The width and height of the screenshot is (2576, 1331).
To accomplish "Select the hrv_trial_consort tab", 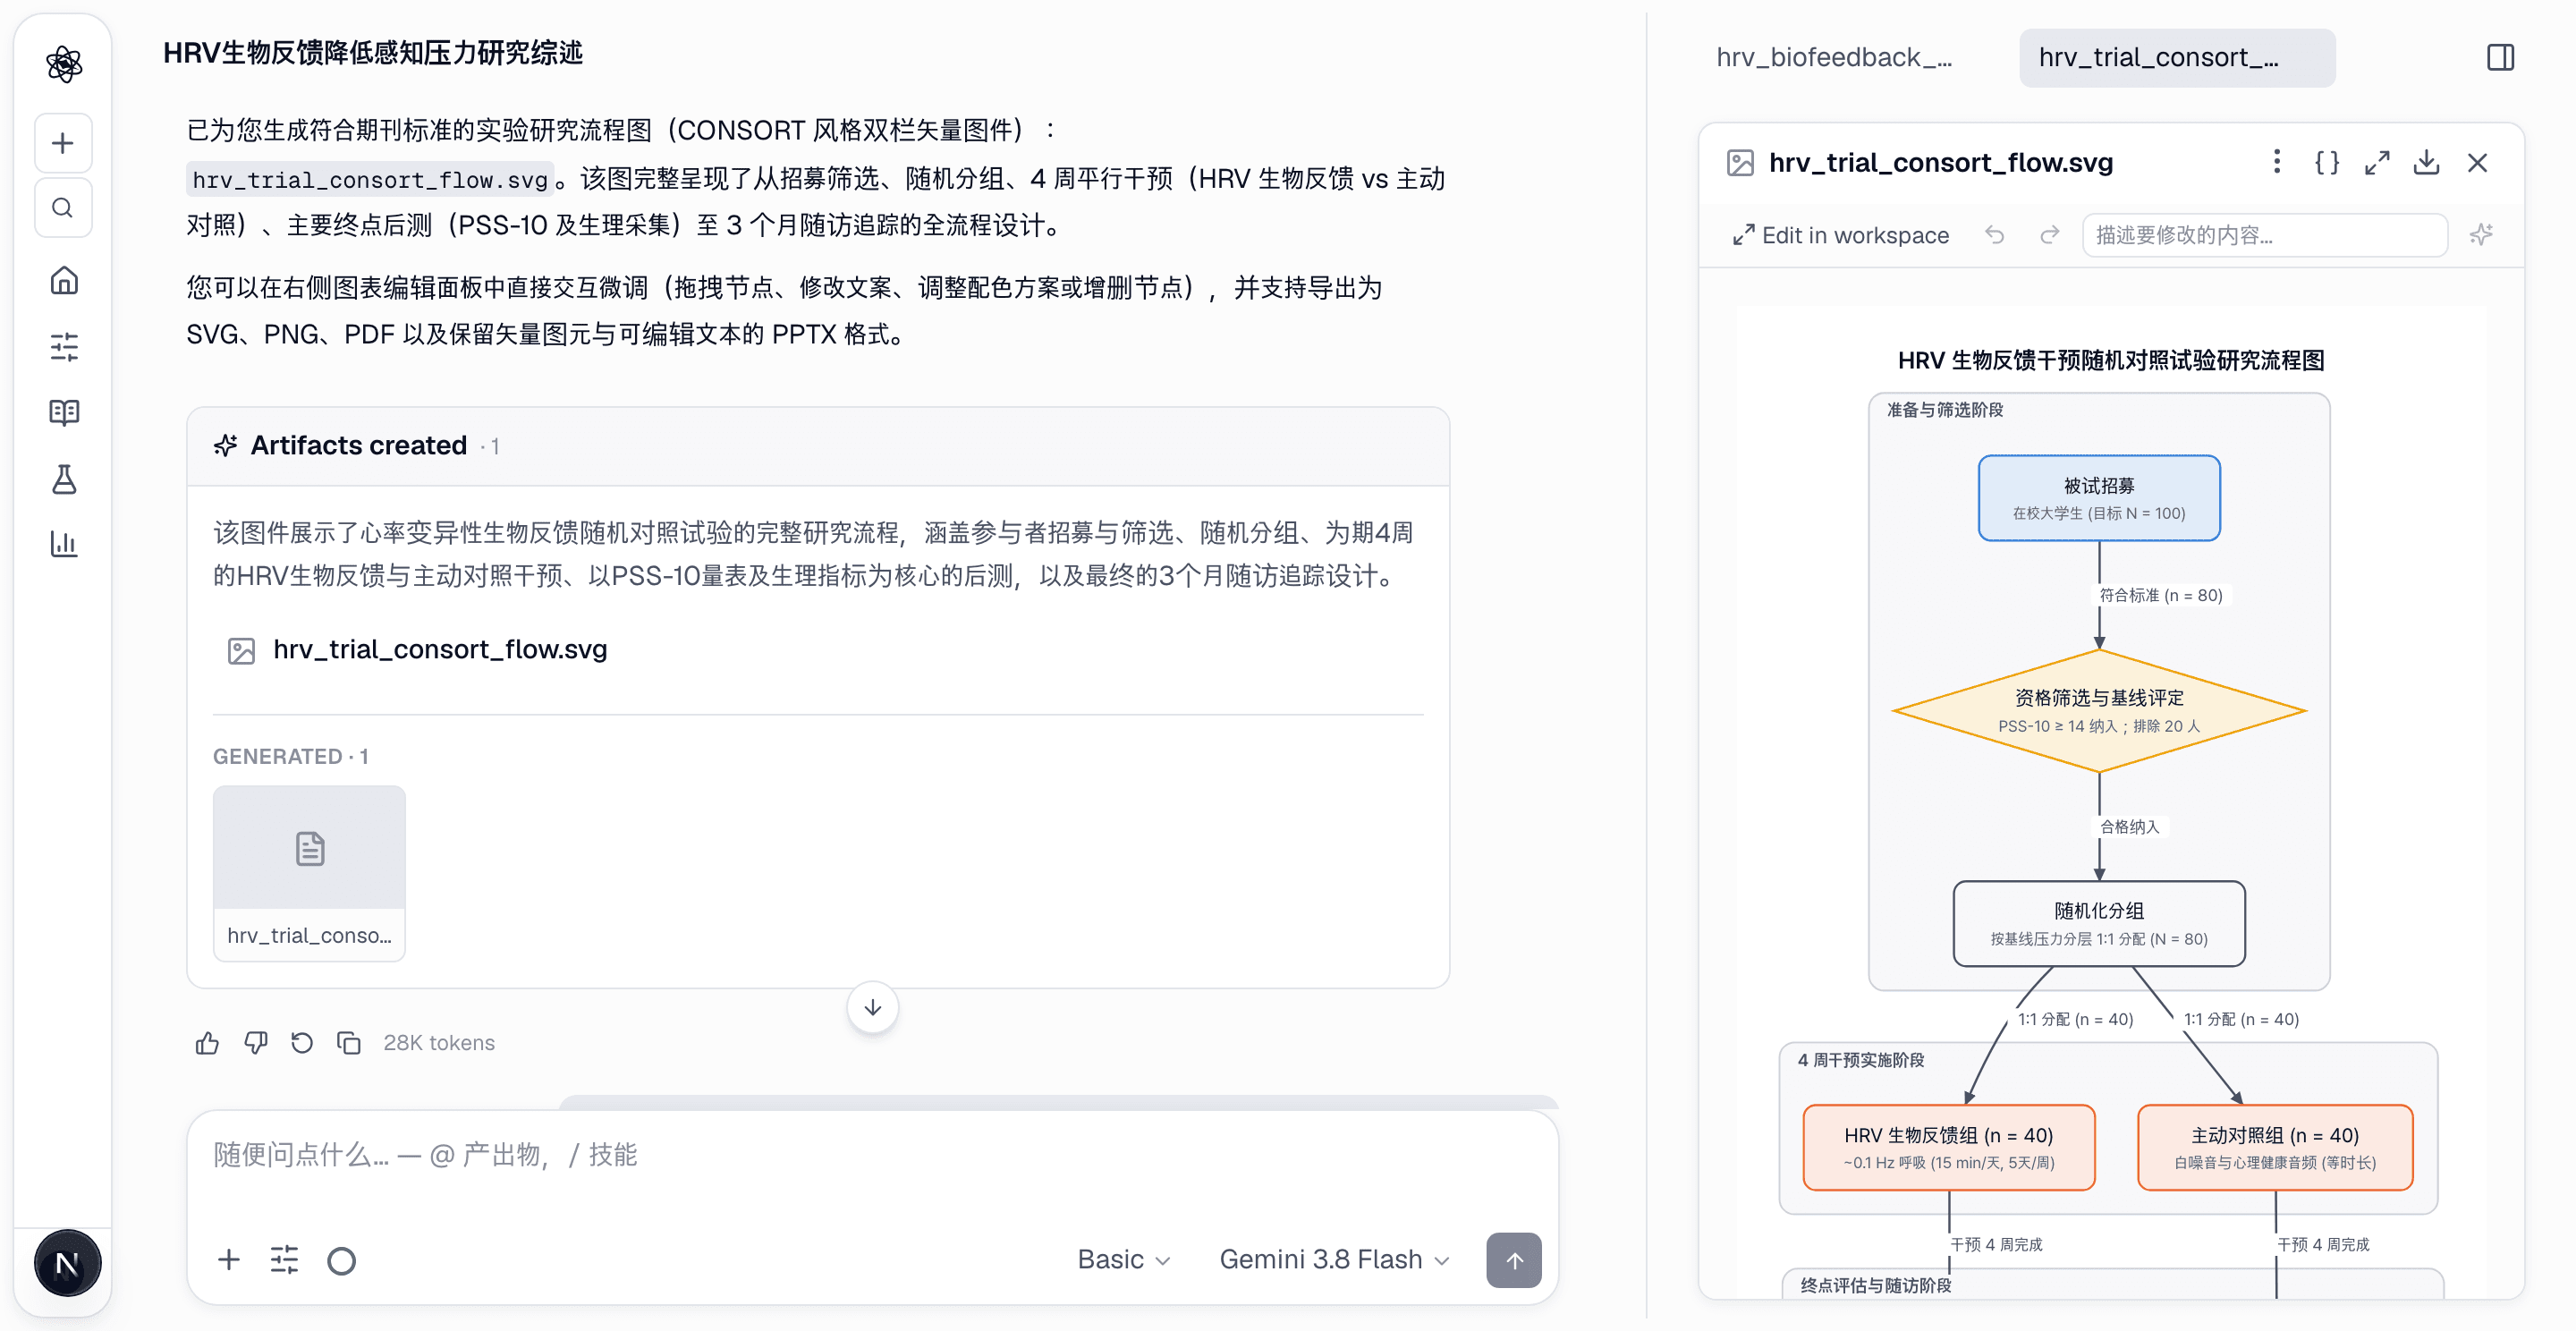I will point(2177,58).
